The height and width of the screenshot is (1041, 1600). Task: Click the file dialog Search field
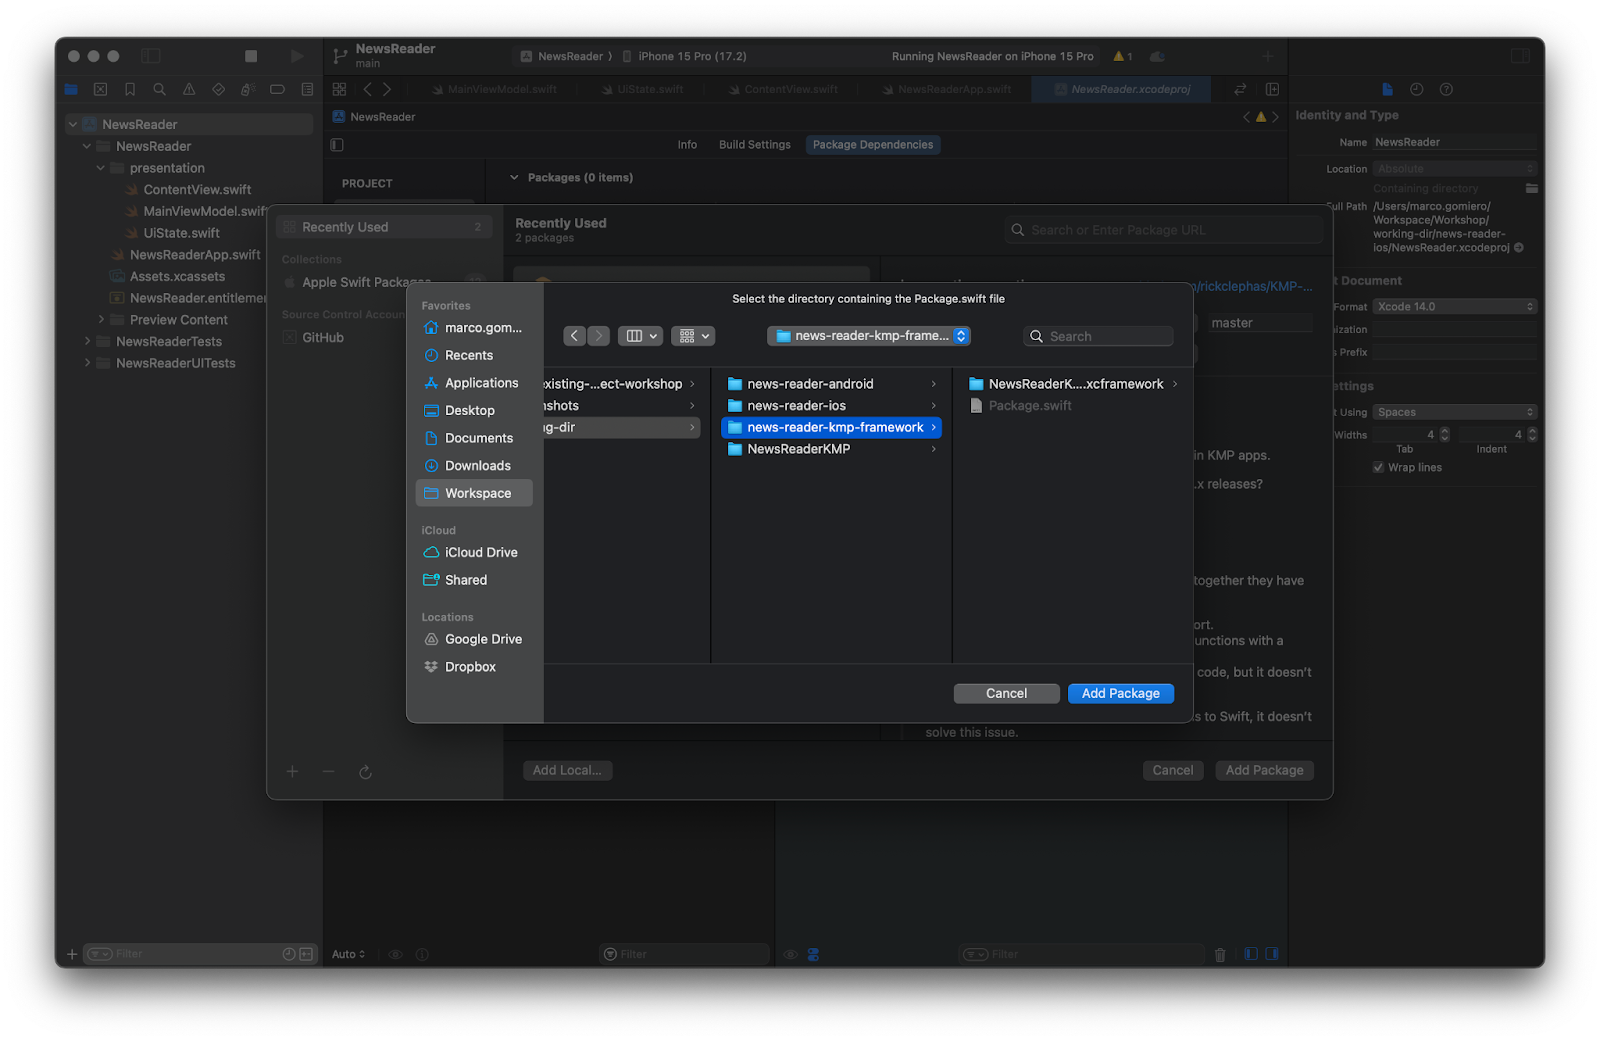click(x=1098, y=336)
